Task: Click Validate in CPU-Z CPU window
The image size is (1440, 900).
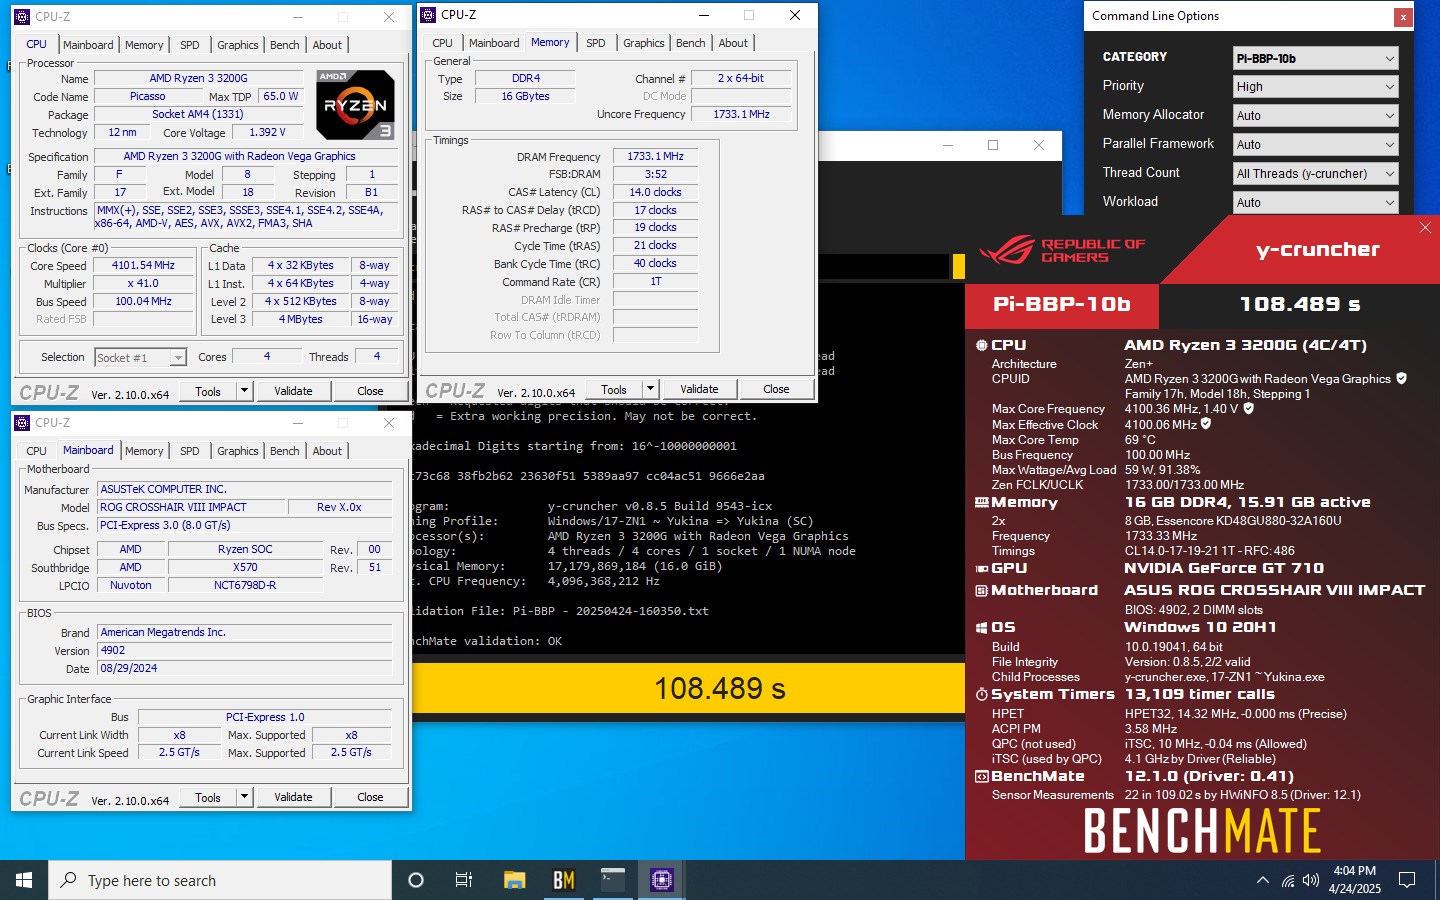Action: [293, 391]
